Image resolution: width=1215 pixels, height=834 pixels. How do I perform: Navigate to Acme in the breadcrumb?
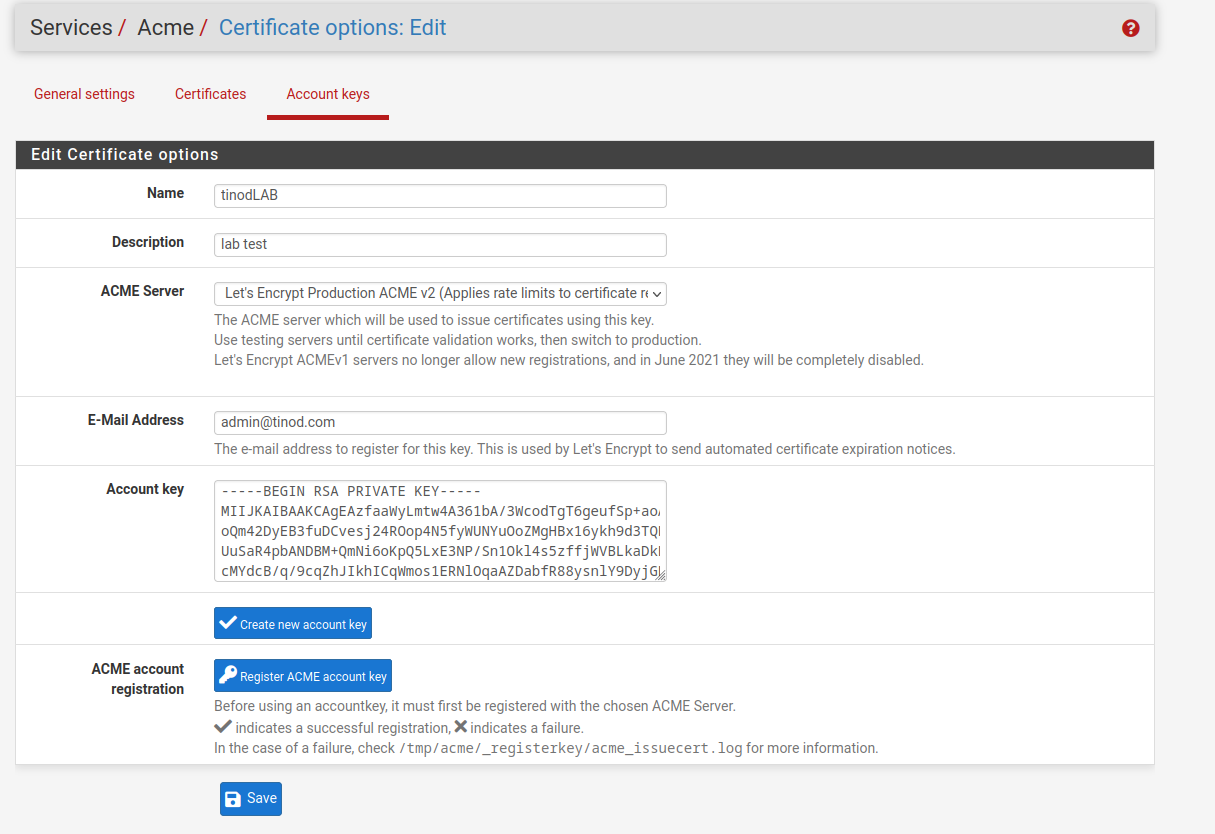tap(165, 28)
